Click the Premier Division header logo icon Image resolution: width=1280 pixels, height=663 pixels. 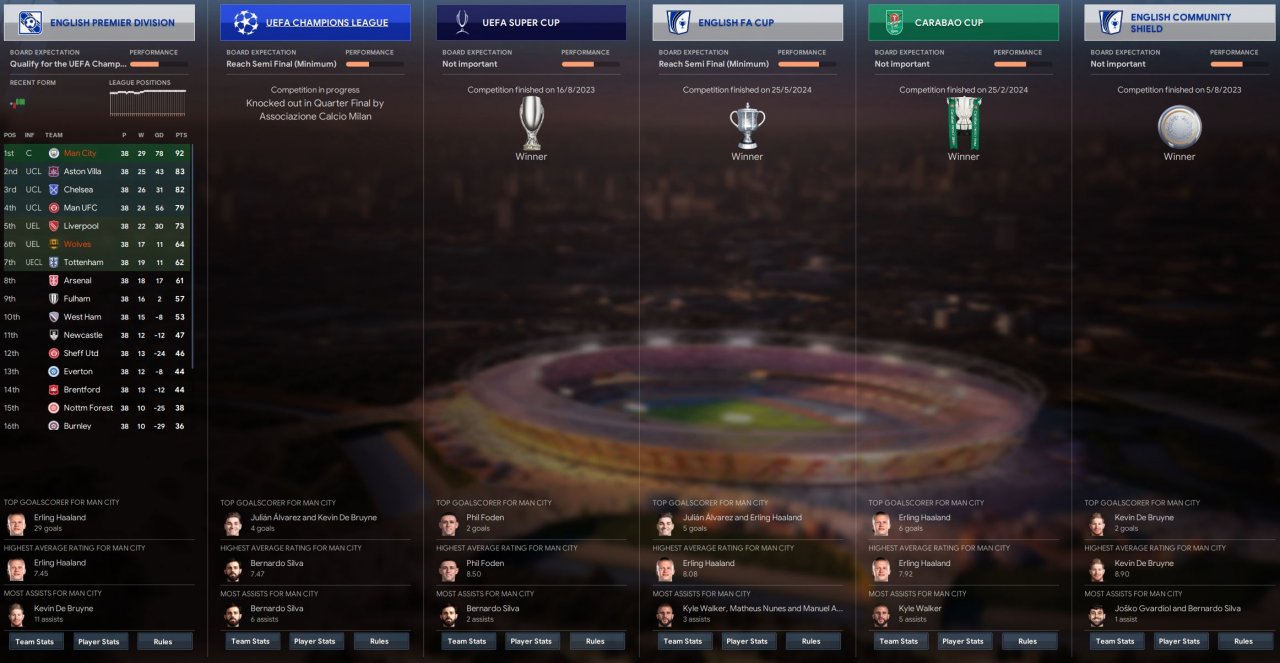(30, 22)
